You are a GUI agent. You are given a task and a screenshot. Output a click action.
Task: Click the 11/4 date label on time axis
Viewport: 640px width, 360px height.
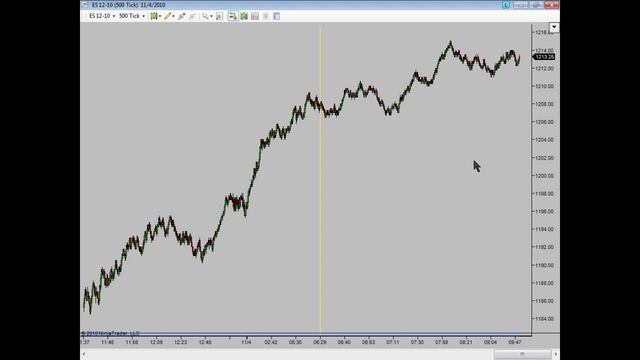(246, 342)
